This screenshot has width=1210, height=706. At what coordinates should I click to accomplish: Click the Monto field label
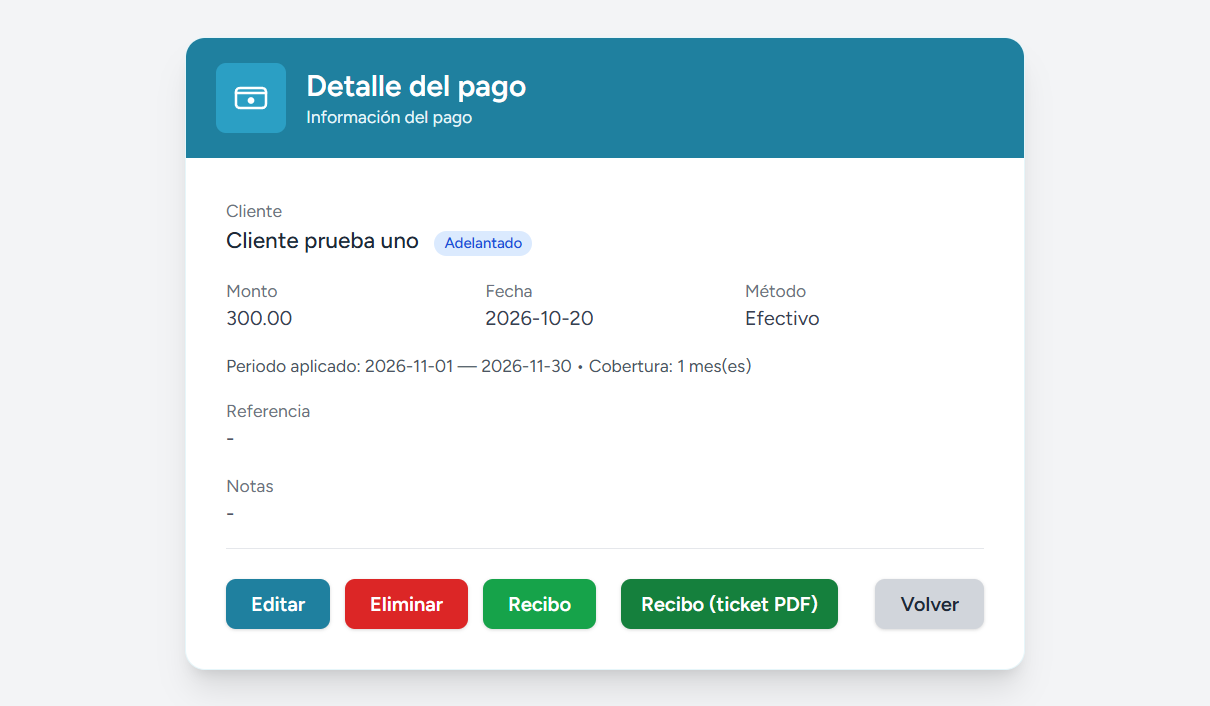click(252, 291)
